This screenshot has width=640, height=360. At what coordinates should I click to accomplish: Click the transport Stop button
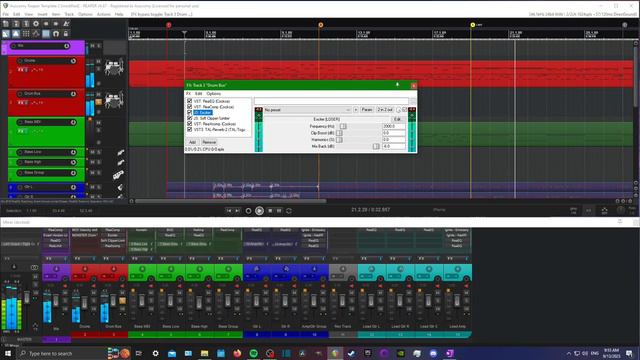[270, 211]
